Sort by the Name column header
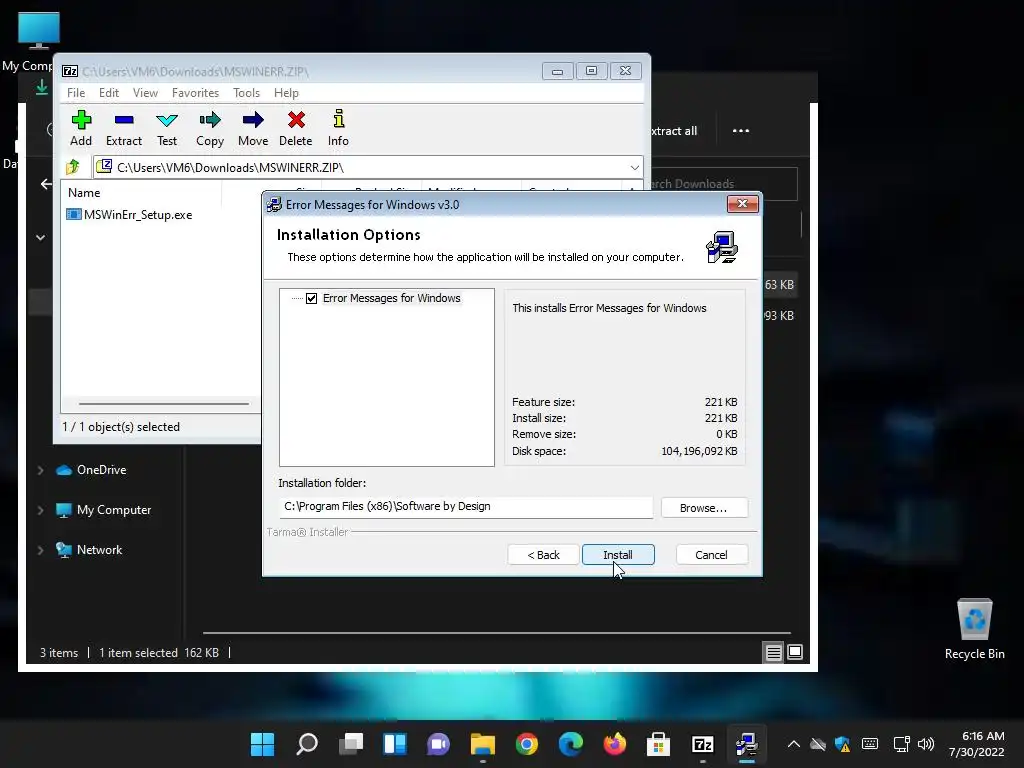Viewport: 1024px width, 768px height. point(84,193)
